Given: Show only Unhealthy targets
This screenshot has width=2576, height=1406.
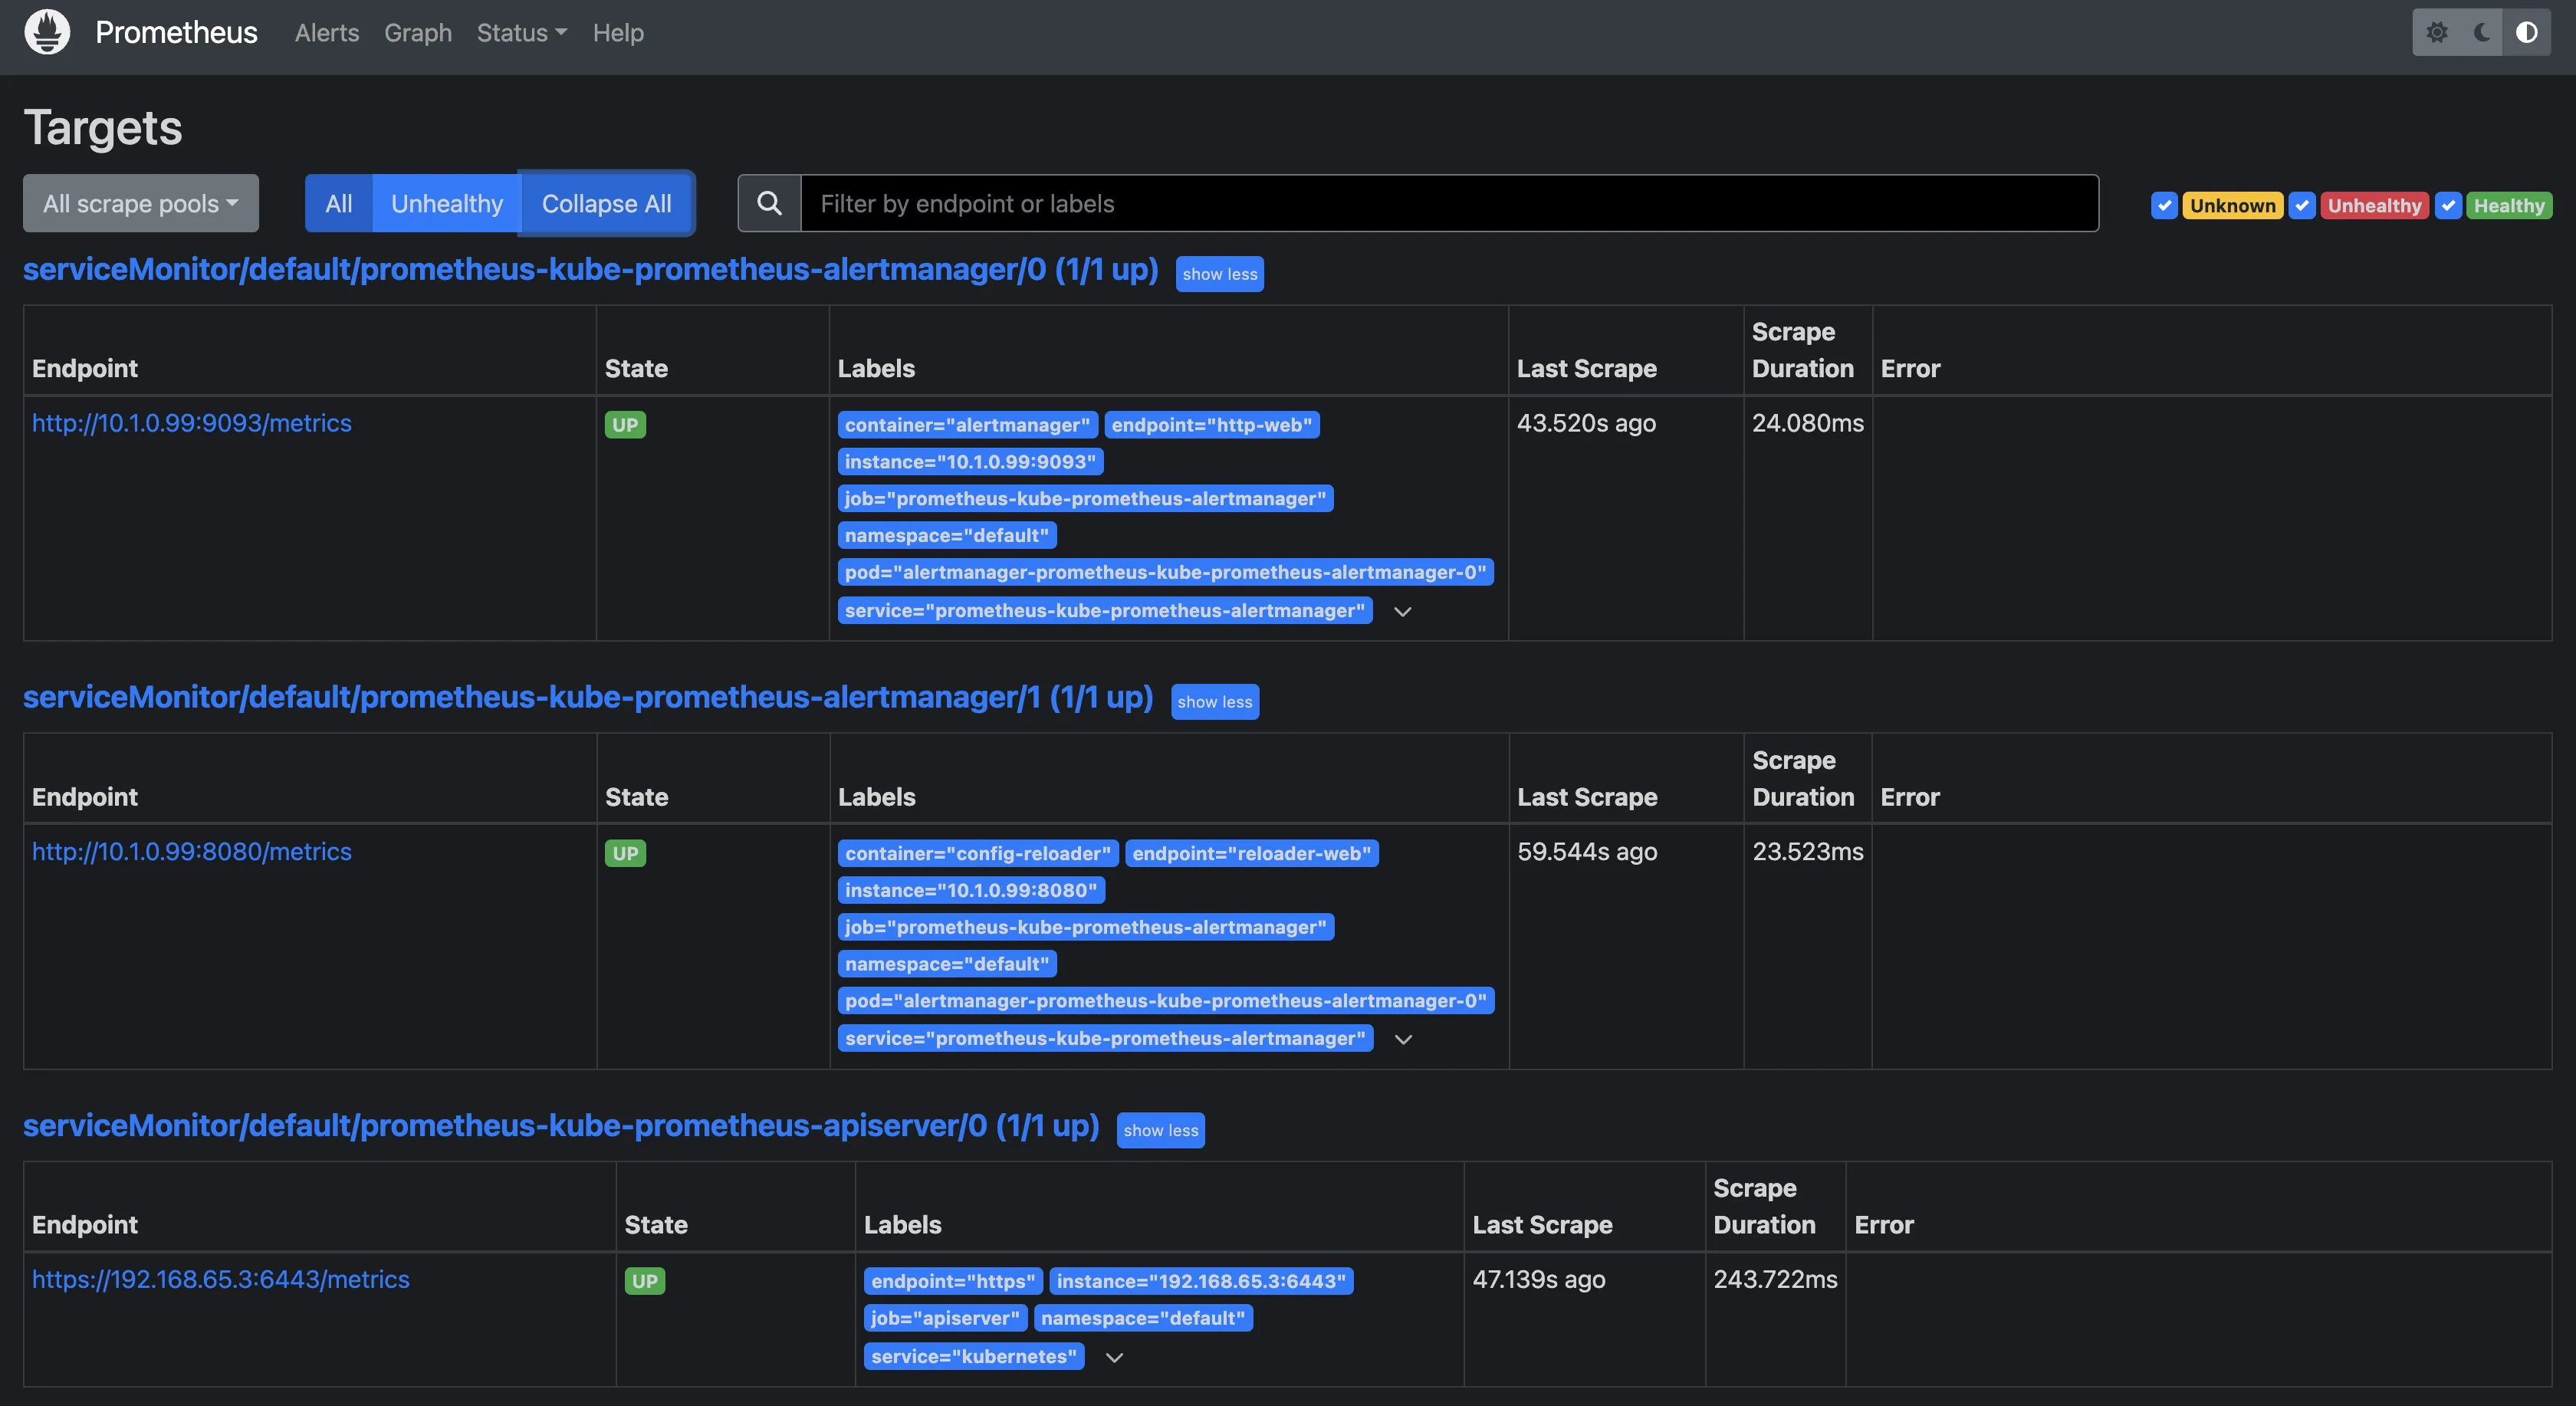Looking at the screenshot, I should click(447, 204).
